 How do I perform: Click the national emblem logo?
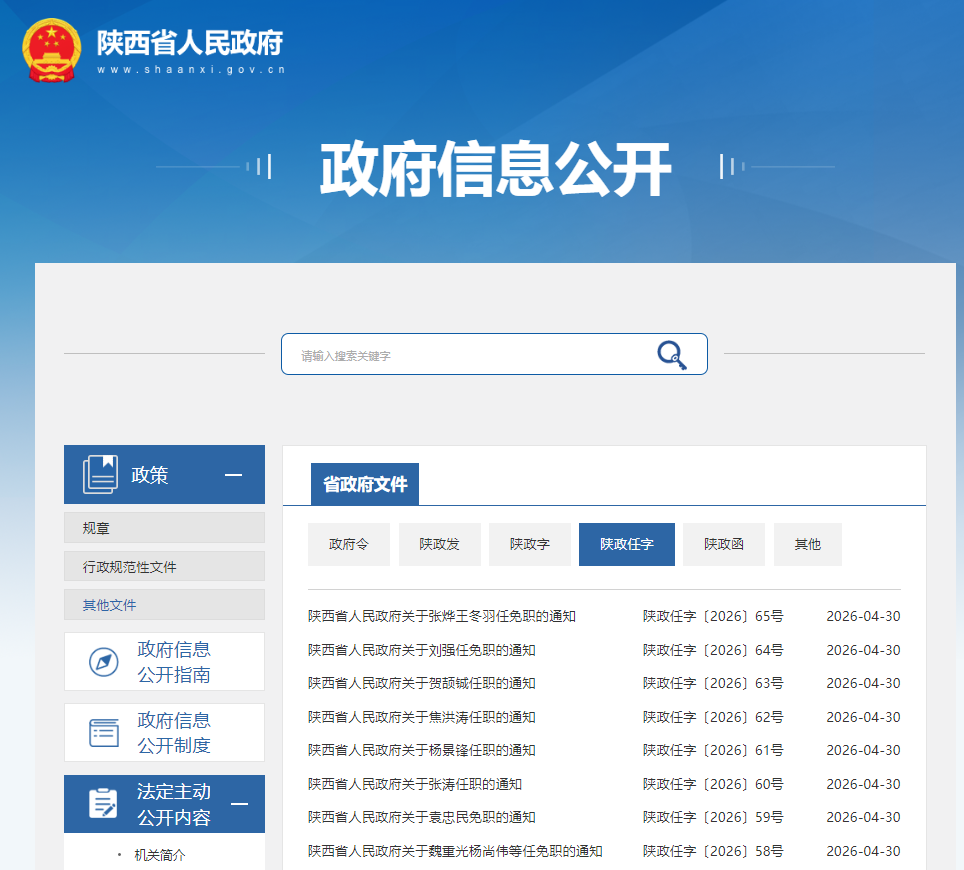pos(48,50)
